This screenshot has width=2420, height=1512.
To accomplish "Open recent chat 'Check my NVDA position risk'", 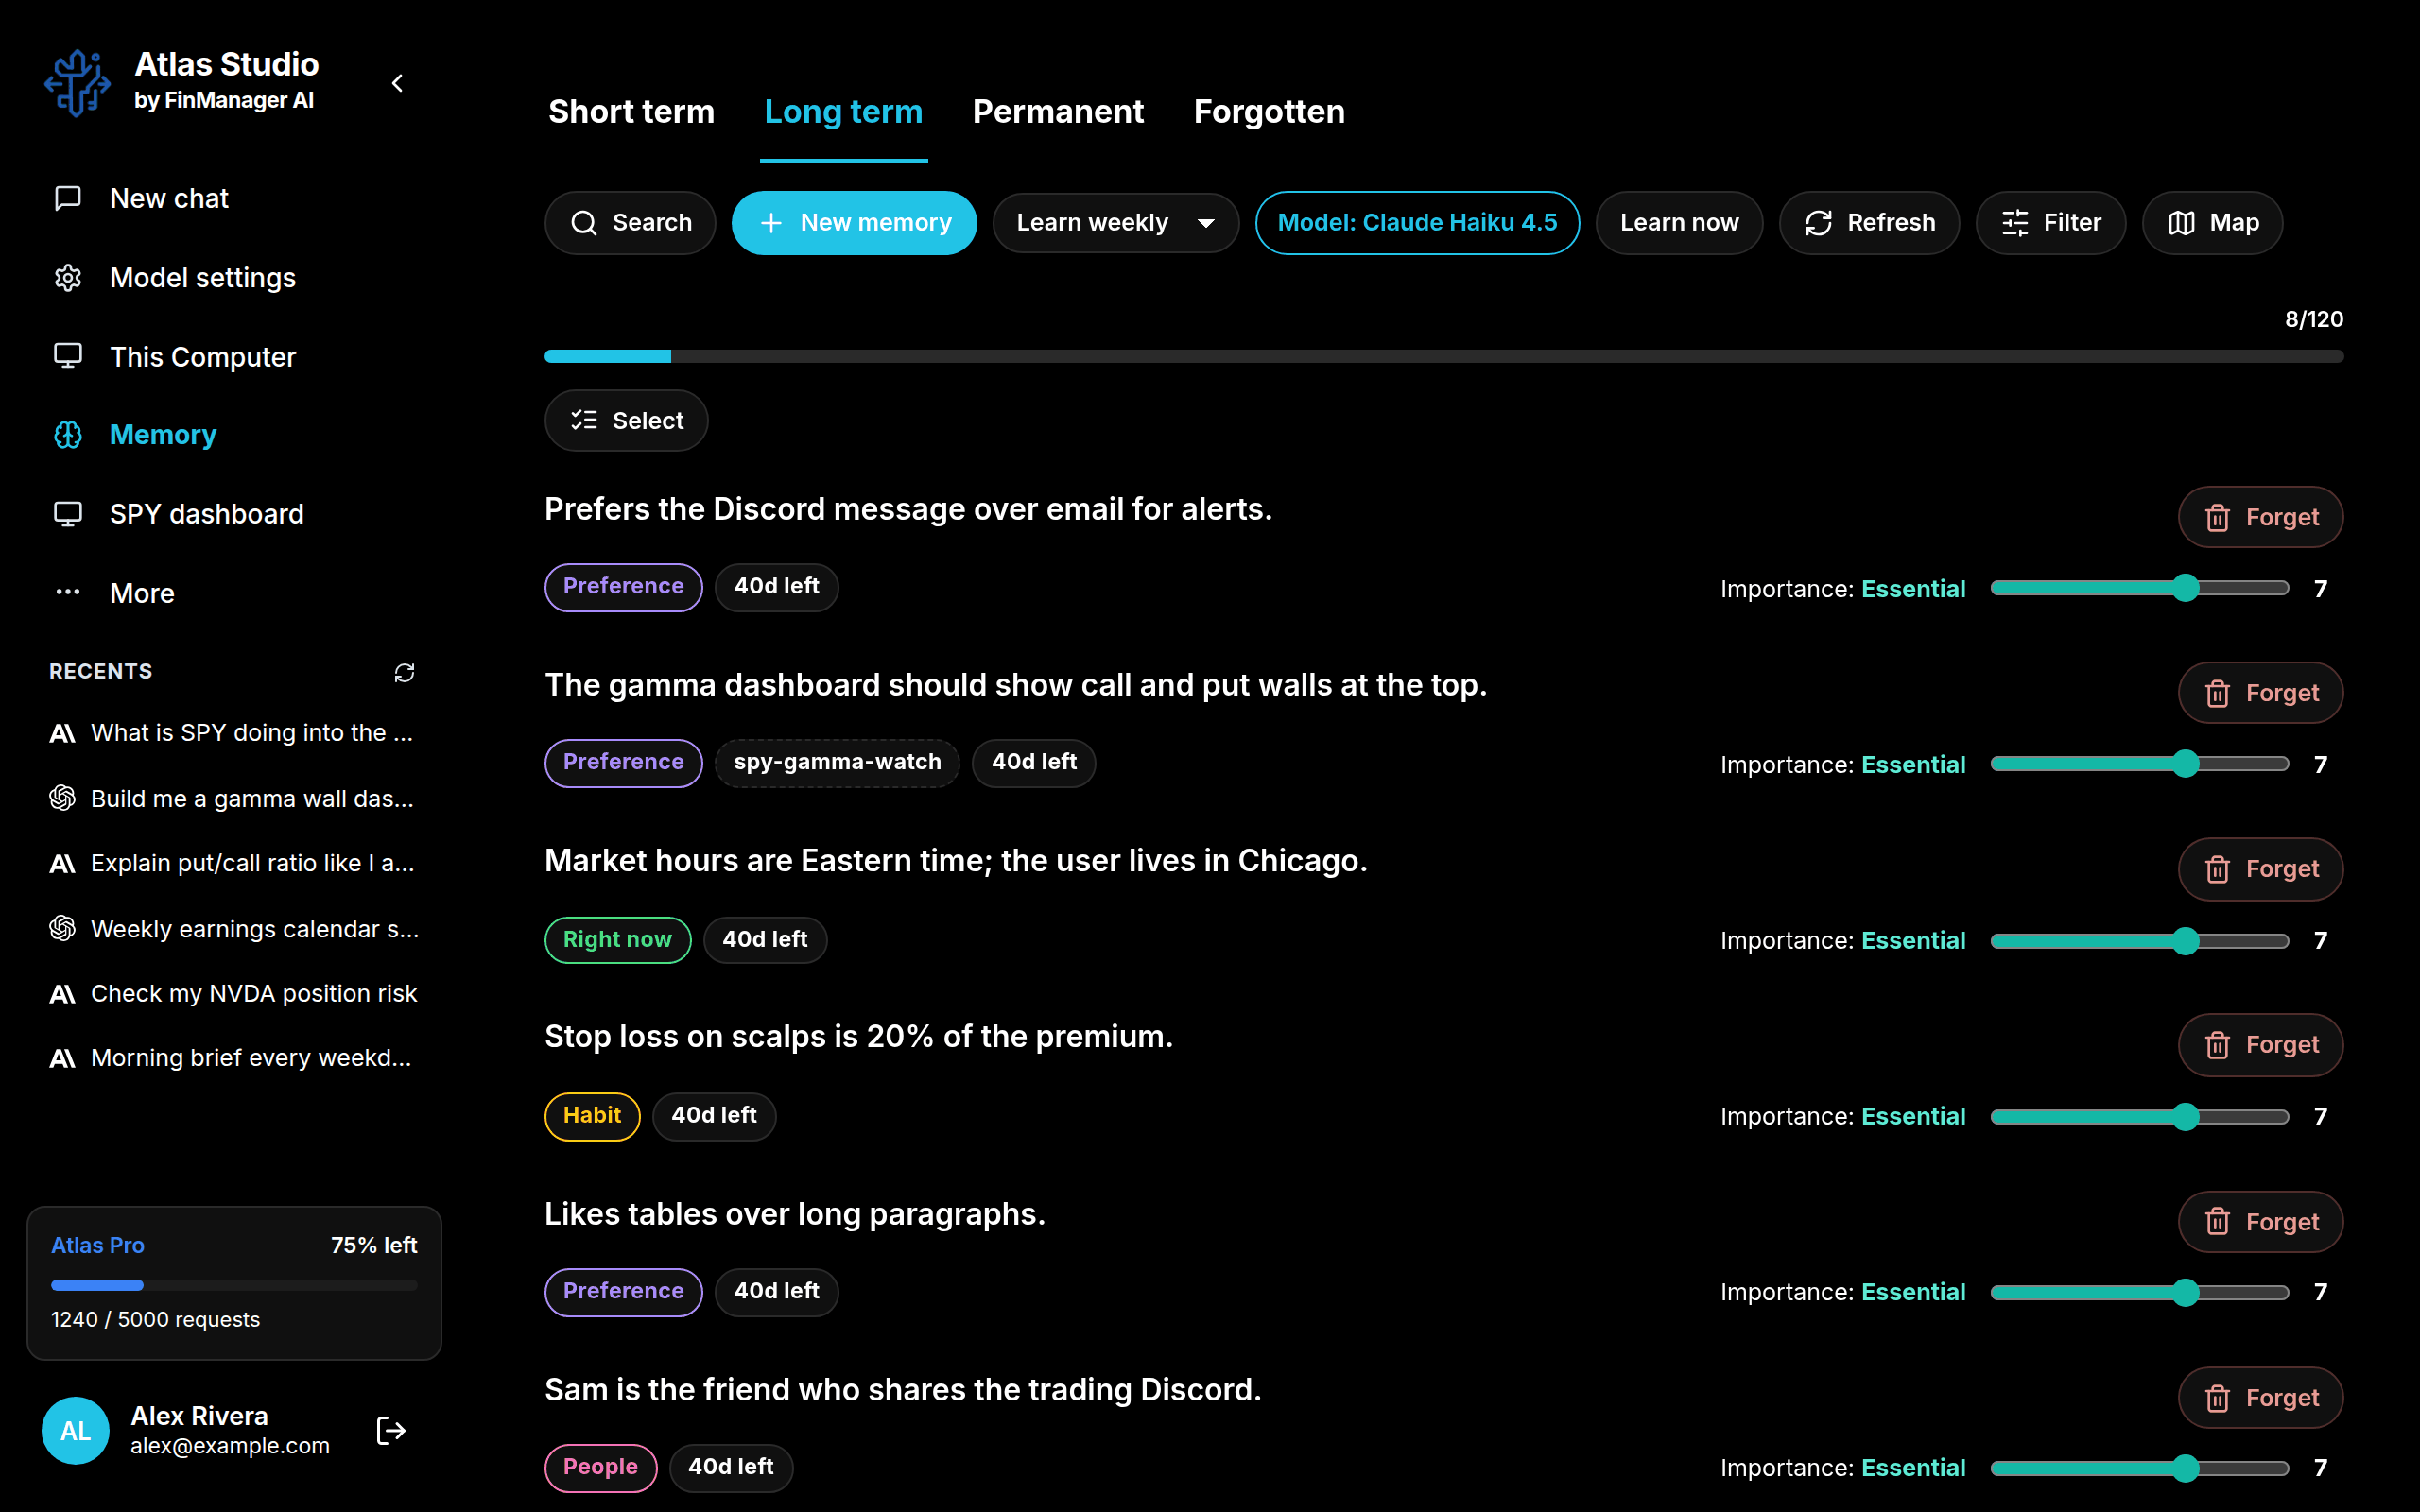I will click(234, 993).
